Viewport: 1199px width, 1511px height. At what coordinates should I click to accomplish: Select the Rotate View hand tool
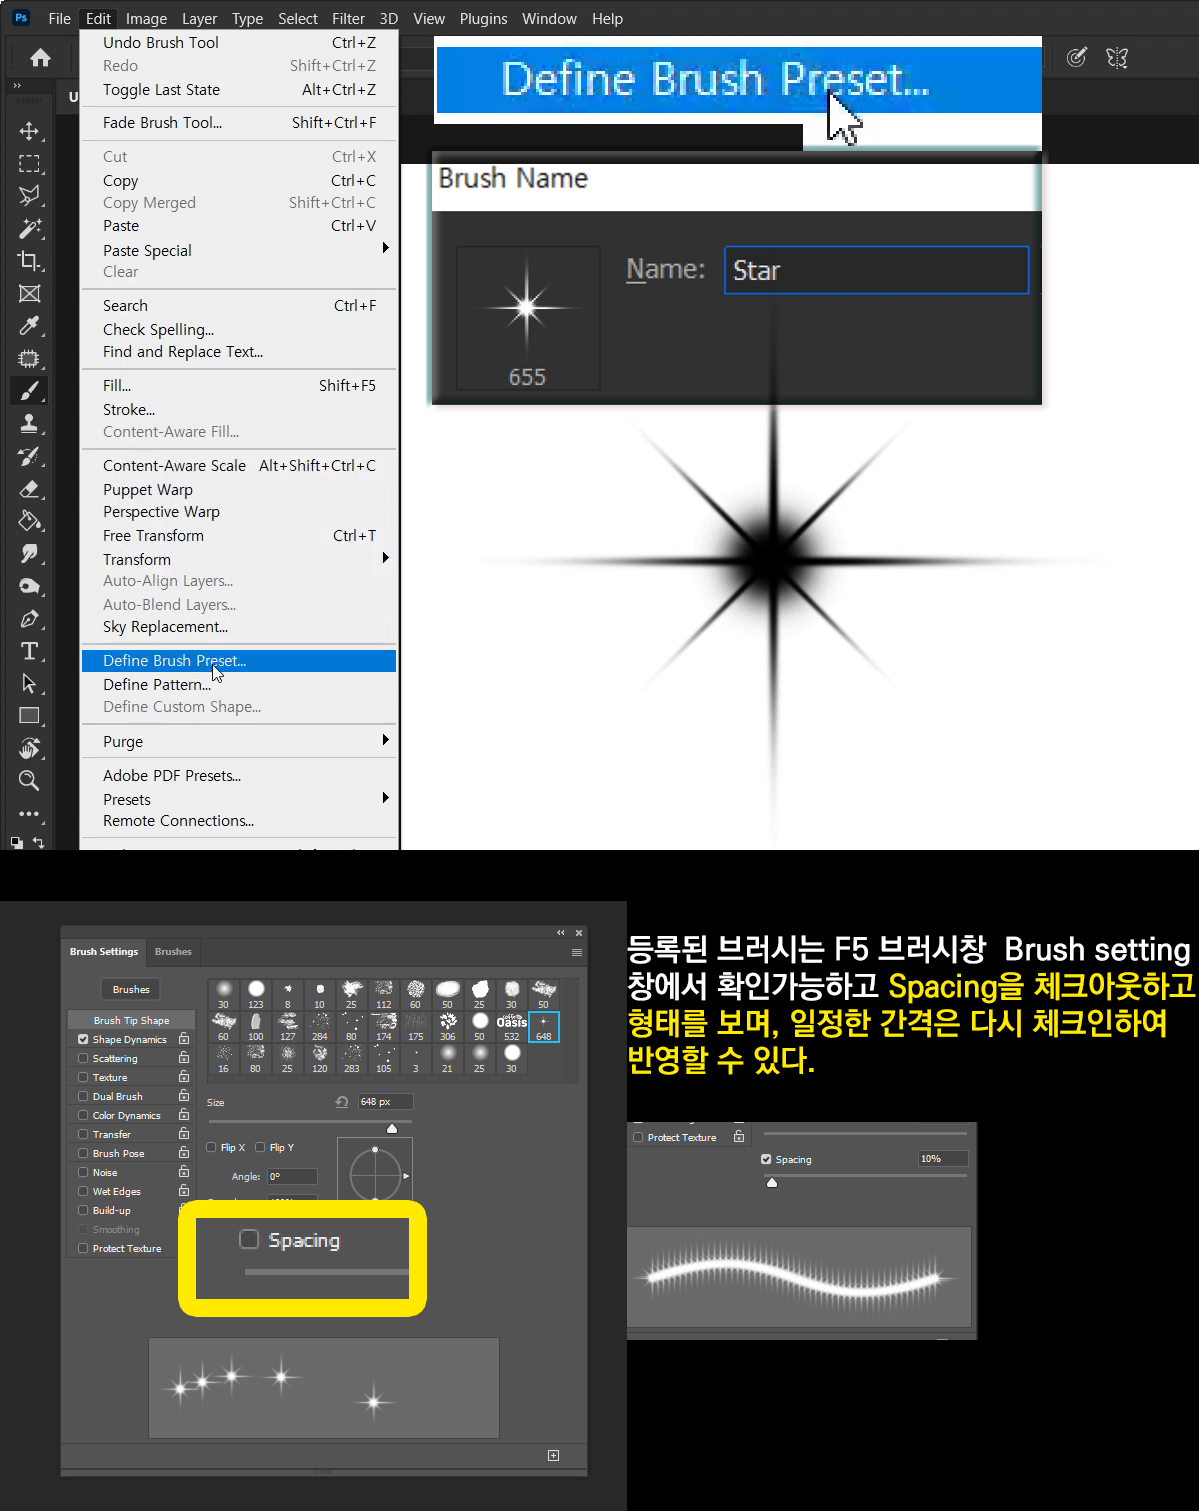[x=29, y=748]
